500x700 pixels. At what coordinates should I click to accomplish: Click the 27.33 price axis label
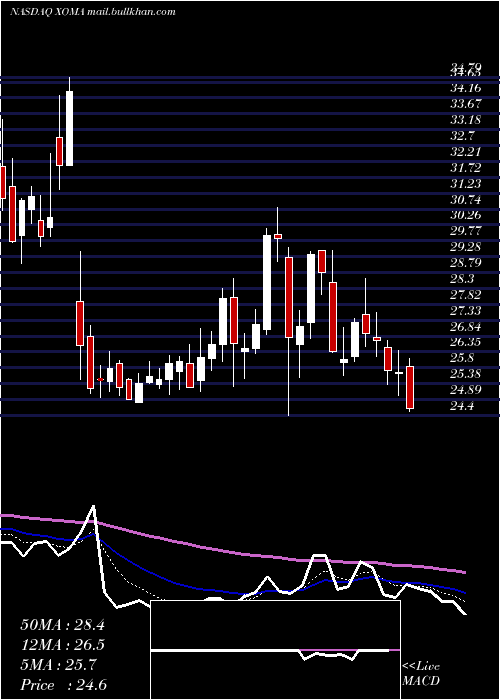click(466, 310)
